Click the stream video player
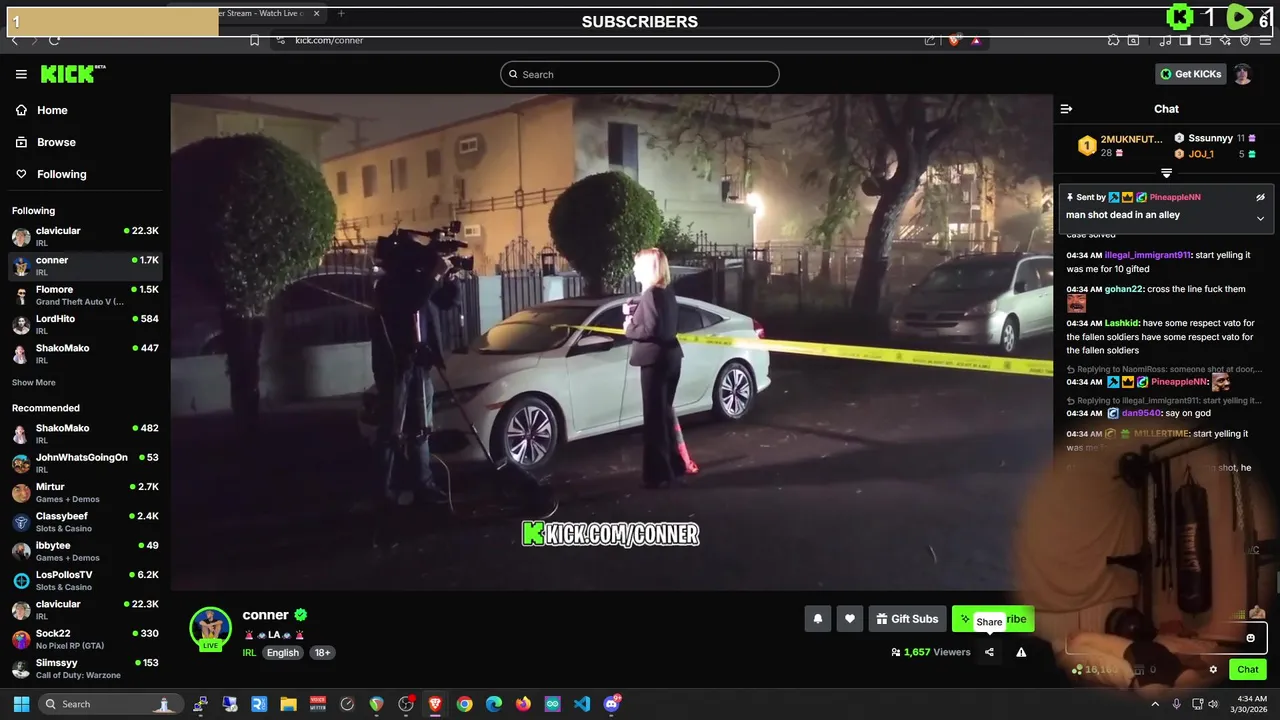 coord(611,342)
